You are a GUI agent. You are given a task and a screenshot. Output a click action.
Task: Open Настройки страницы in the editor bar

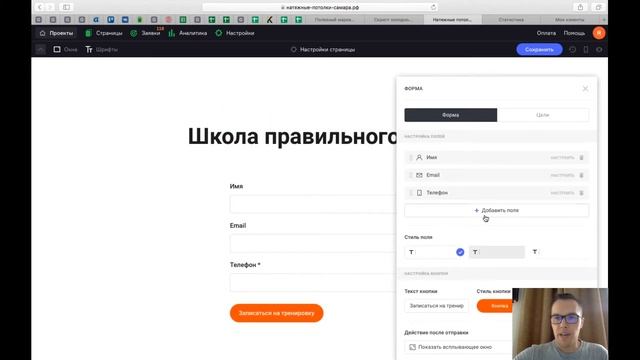pyautogui.click(x=323, y=49)
